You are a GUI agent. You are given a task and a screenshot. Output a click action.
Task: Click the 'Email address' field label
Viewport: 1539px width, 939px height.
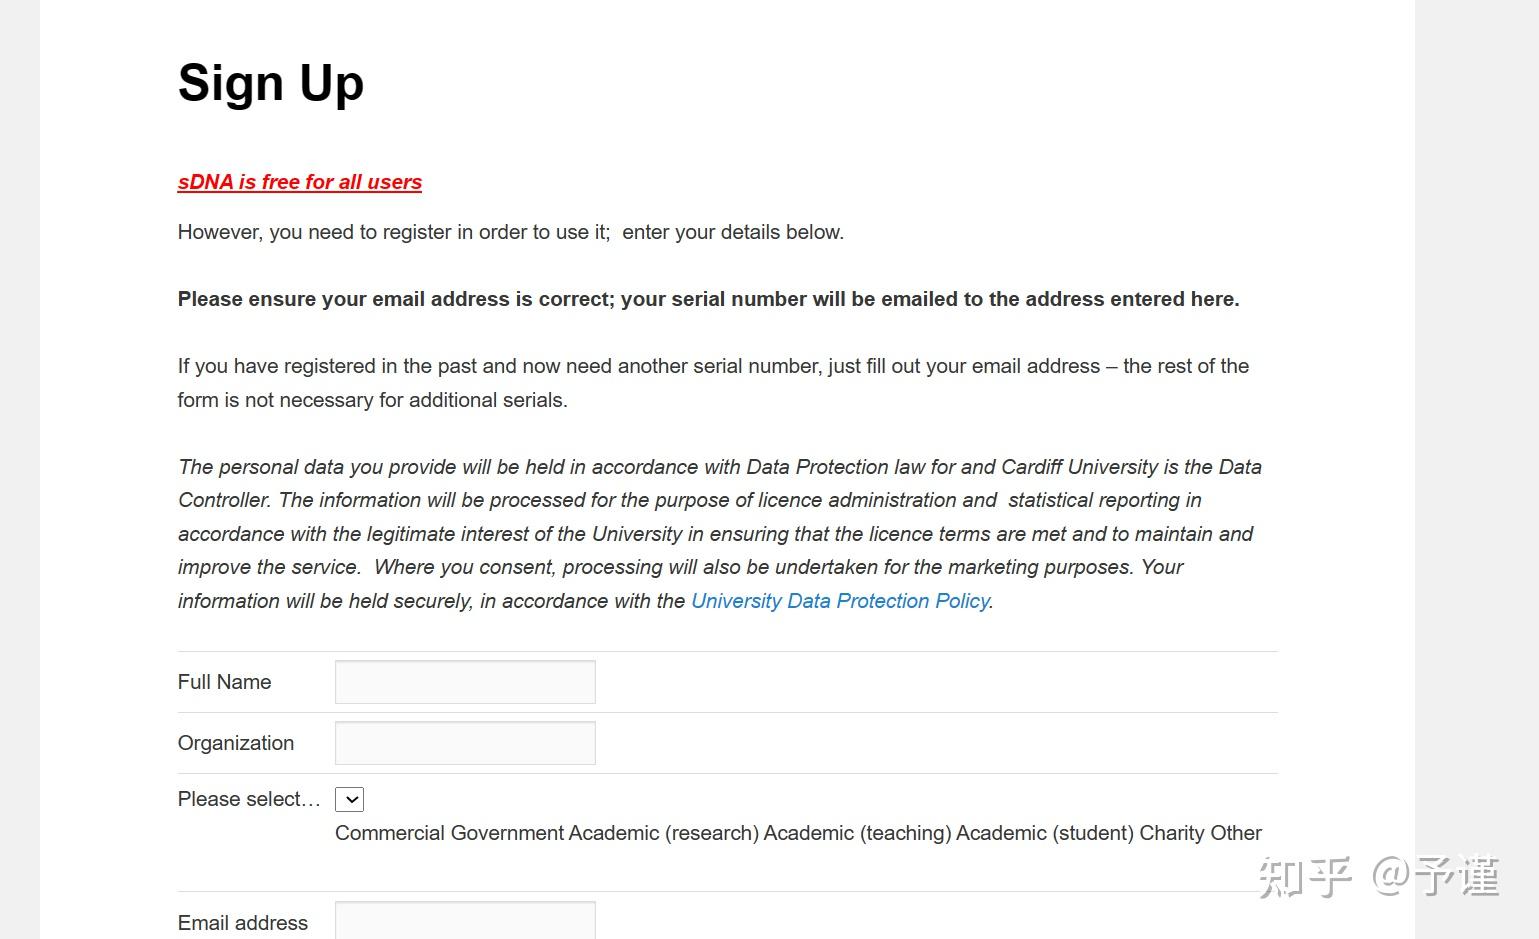coord(243,923)
